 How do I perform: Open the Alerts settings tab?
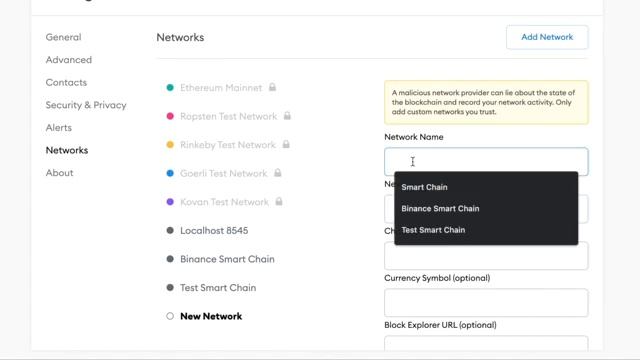(x=59, y=128)
